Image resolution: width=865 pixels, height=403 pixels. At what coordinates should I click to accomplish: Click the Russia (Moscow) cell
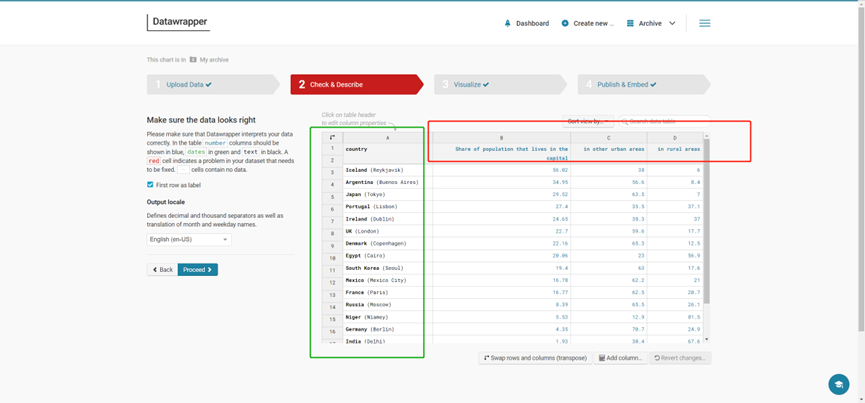(387, 305)
